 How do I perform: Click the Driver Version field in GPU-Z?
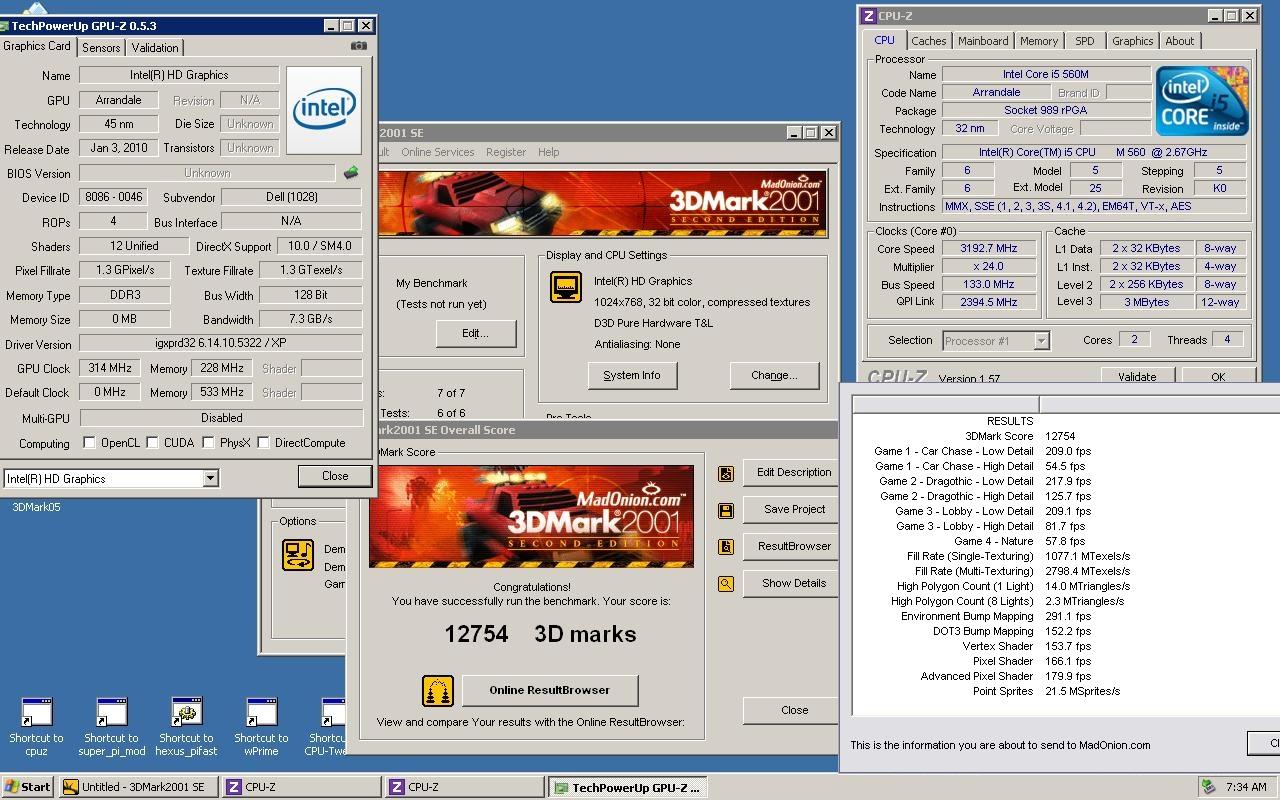coord(221,344)
